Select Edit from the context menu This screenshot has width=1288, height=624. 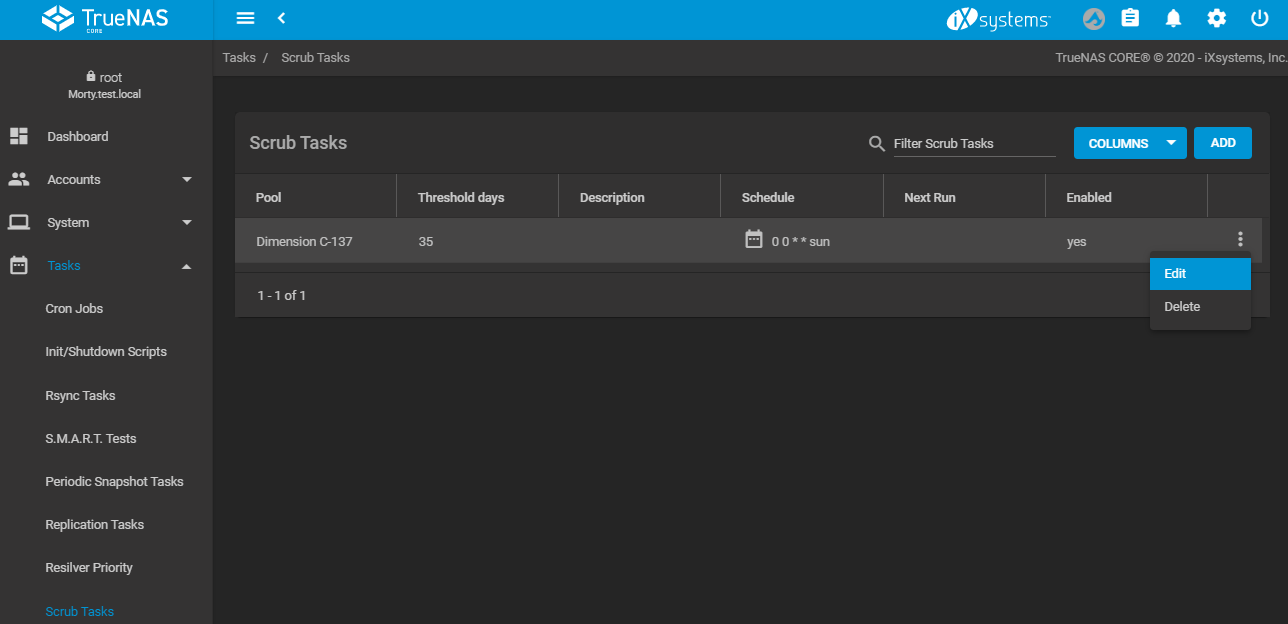1199,274
